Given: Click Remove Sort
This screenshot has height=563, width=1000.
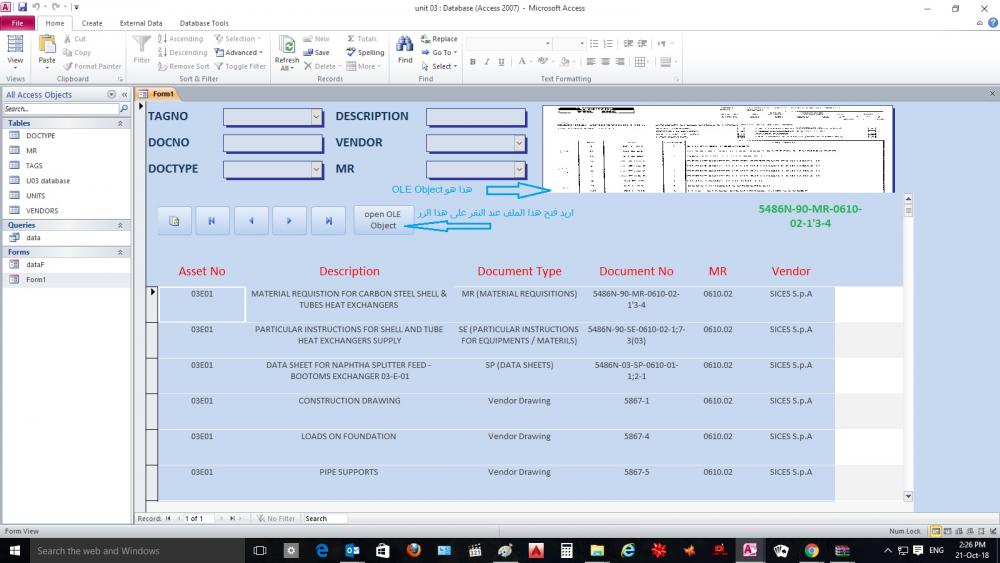Looking at the screenshot, I should pos(183,66).
